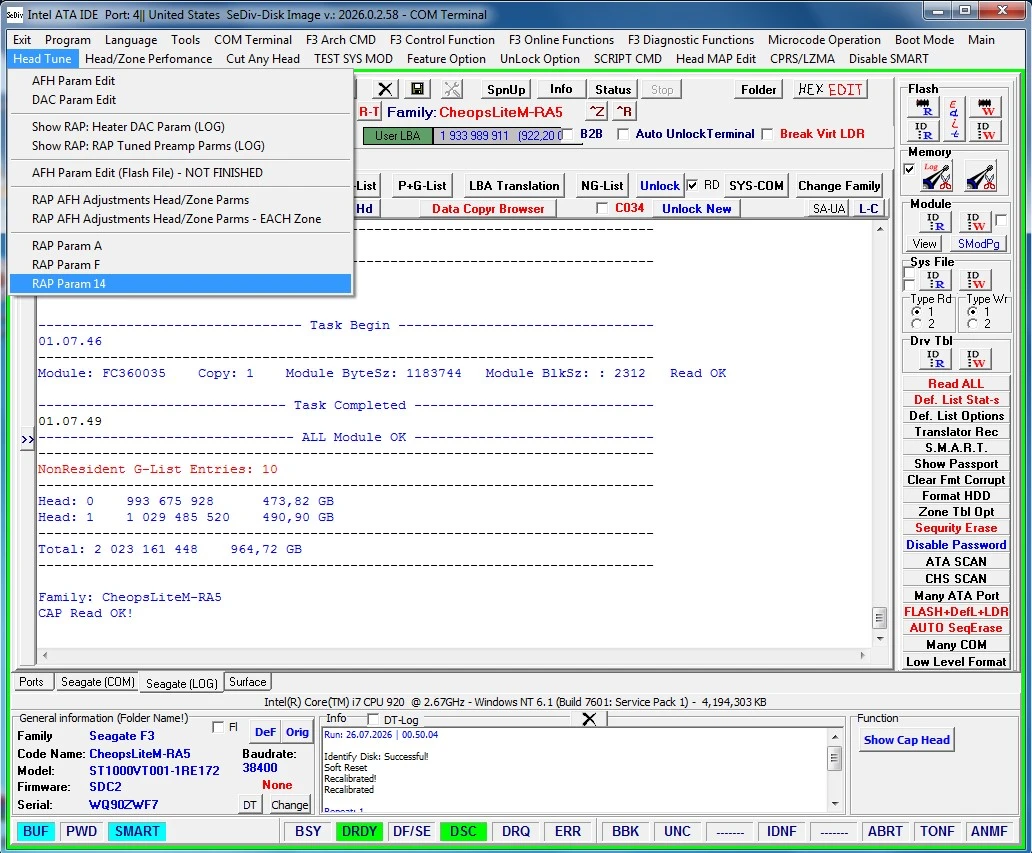The image size is (1032, 853).
Task: Click the red R-T button
Action: click(x=369, y=112)
